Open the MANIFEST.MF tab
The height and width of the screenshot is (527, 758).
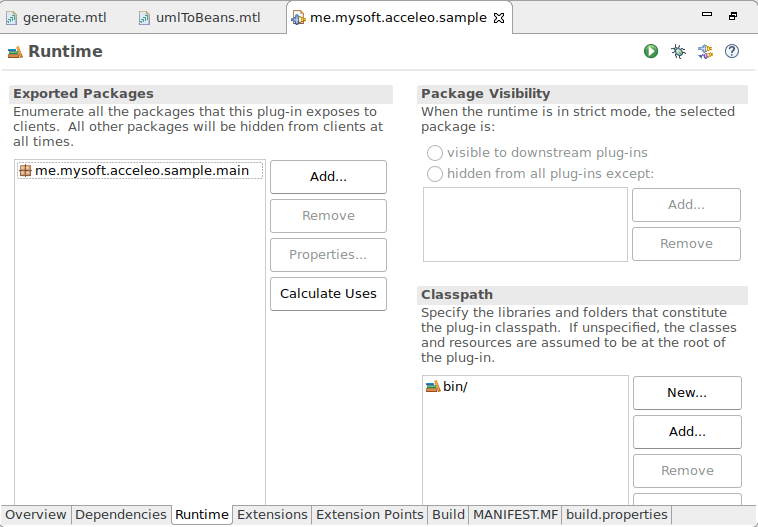515,514
